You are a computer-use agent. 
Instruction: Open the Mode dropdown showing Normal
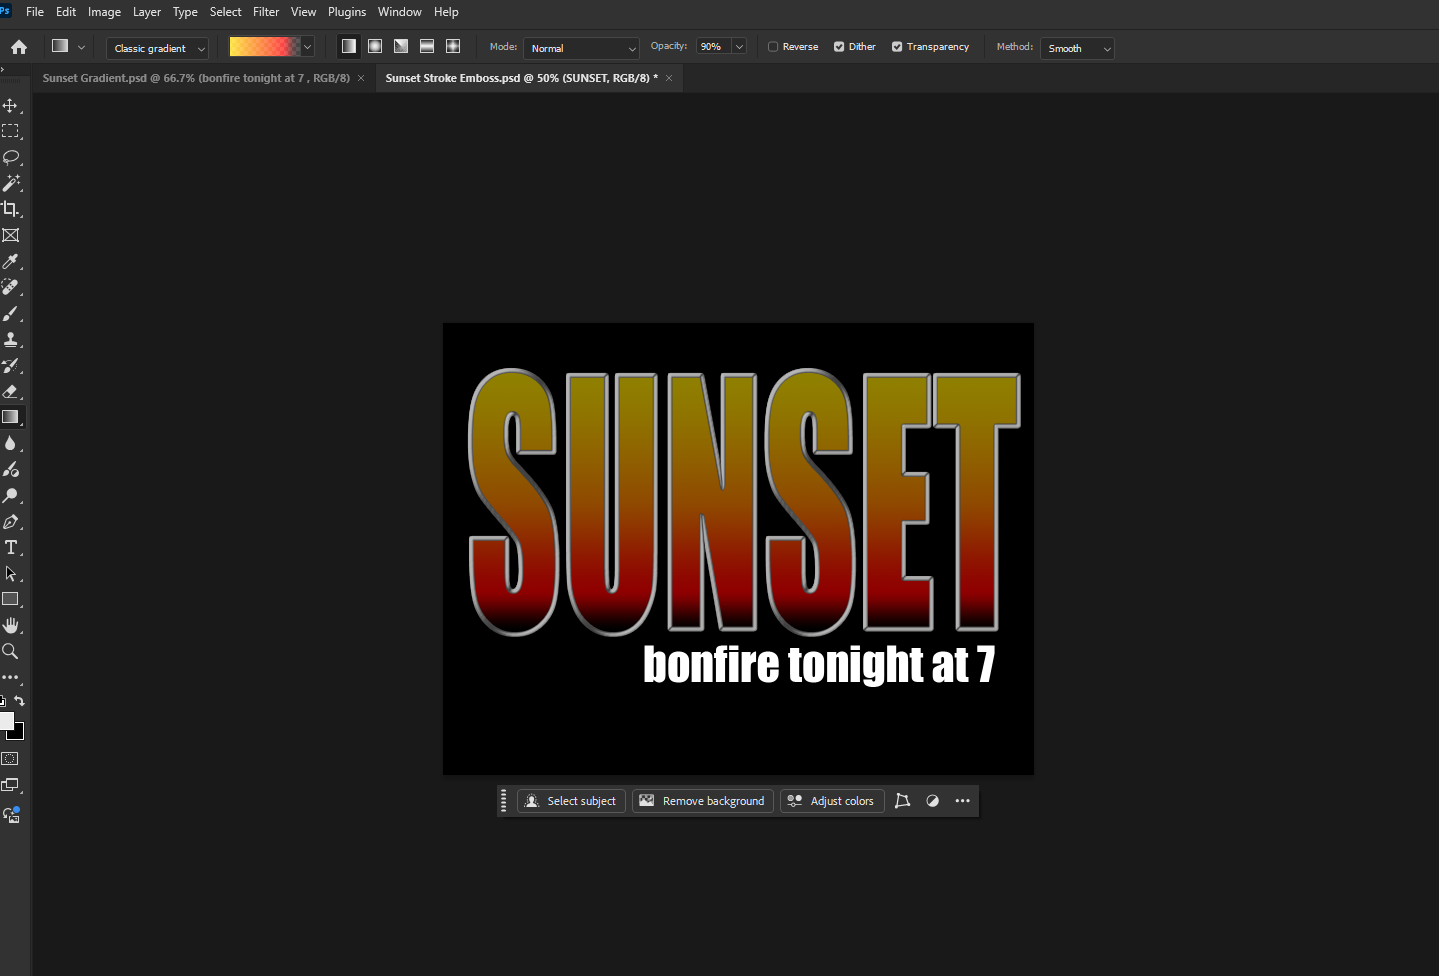[x=581, y=47]
